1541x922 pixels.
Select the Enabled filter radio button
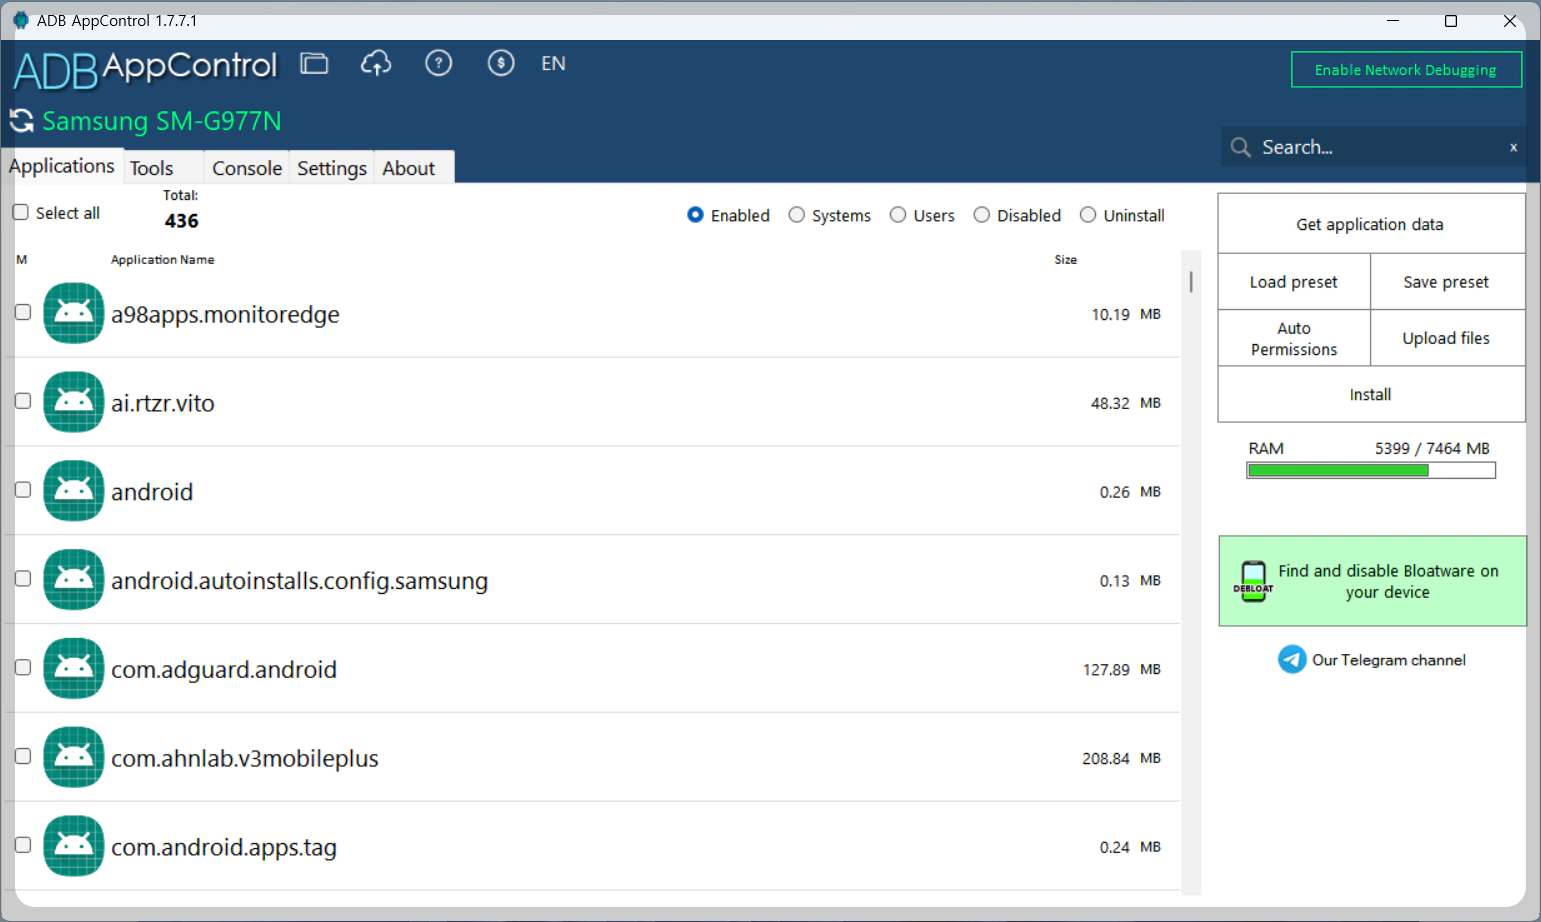tap(695, 215)
